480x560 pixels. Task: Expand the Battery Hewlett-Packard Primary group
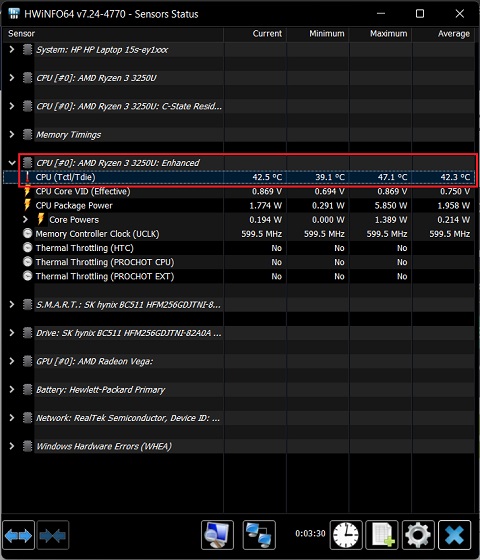pos(12,389)
